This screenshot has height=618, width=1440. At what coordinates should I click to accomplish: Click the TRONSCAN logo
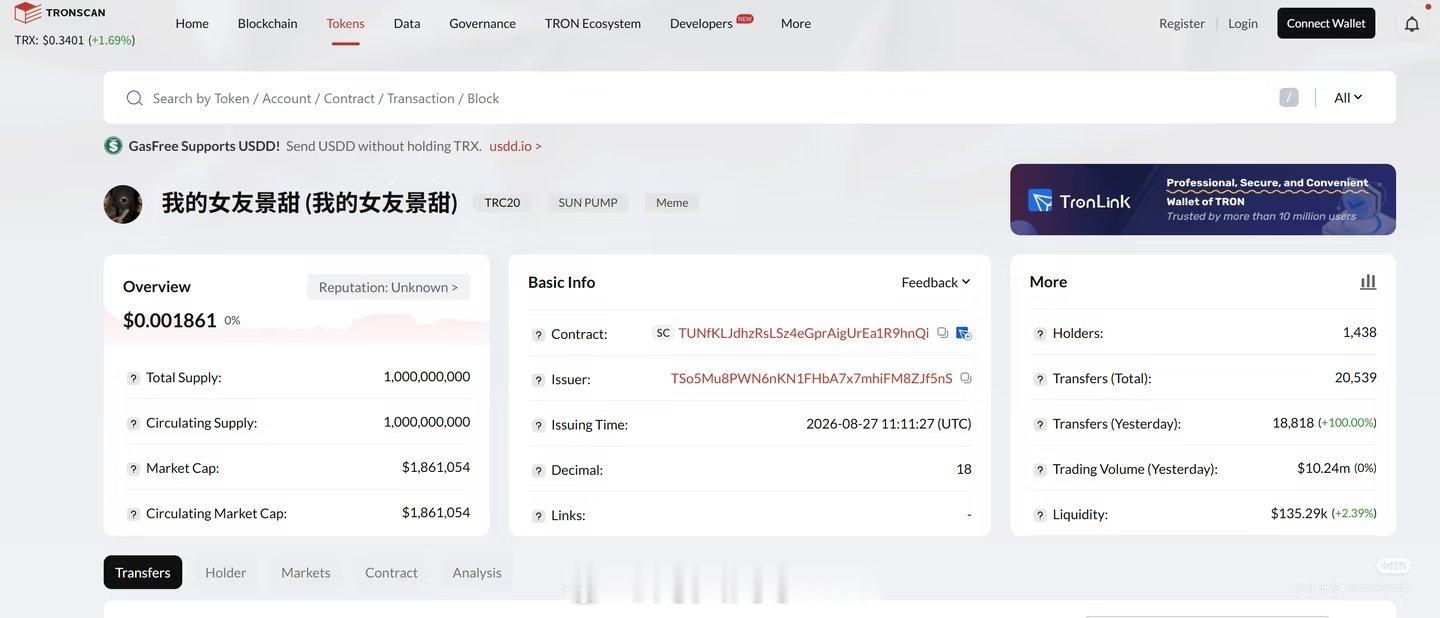point(60,12)
